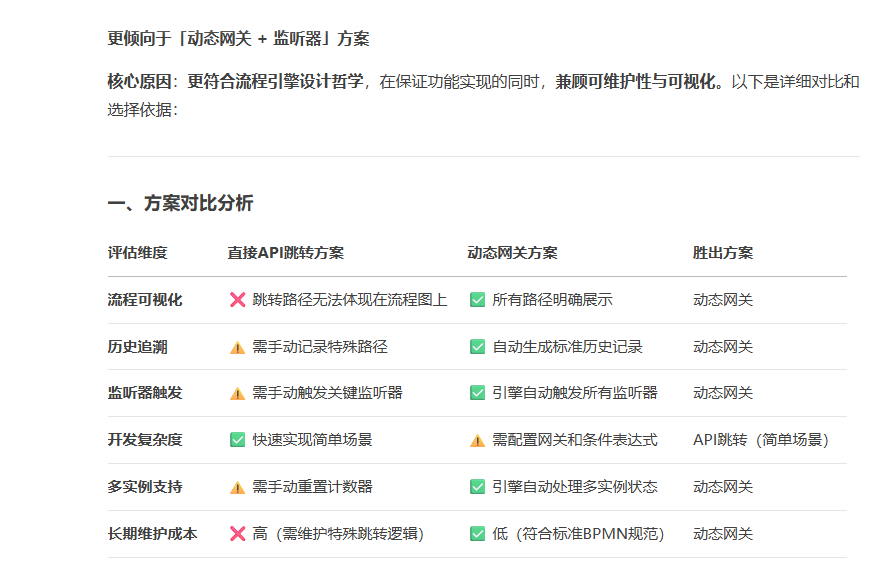This screenshot has height=572, width=890.
Task: Click 动态网关 in the 监听器触发 row
Action: click(x=723, y=393)
